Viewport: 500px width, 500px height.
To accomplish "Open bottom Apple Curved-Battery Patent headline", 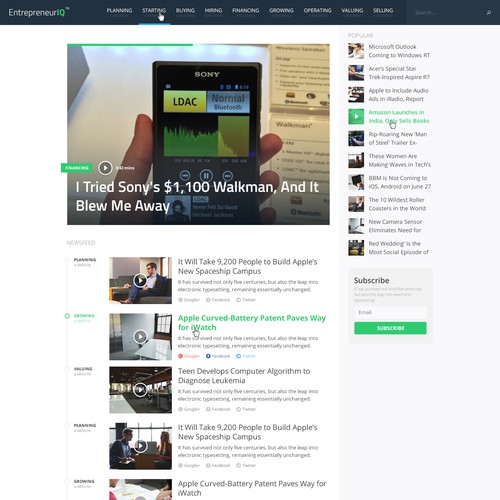I will point(252,488).
